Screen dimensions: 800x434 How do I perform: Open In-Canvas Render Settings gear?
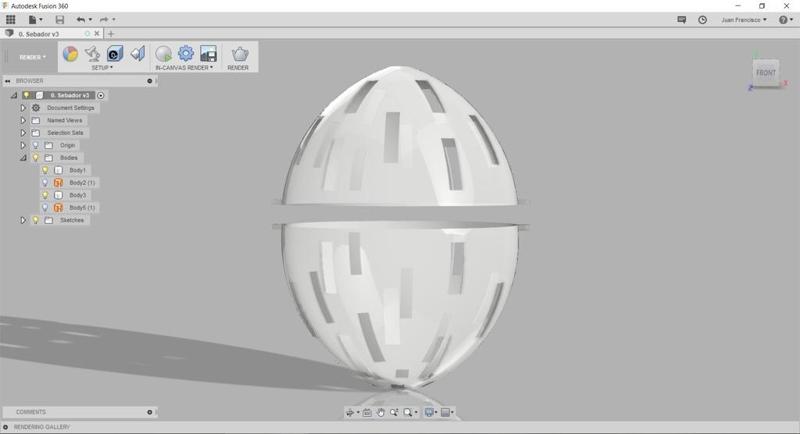186,54
